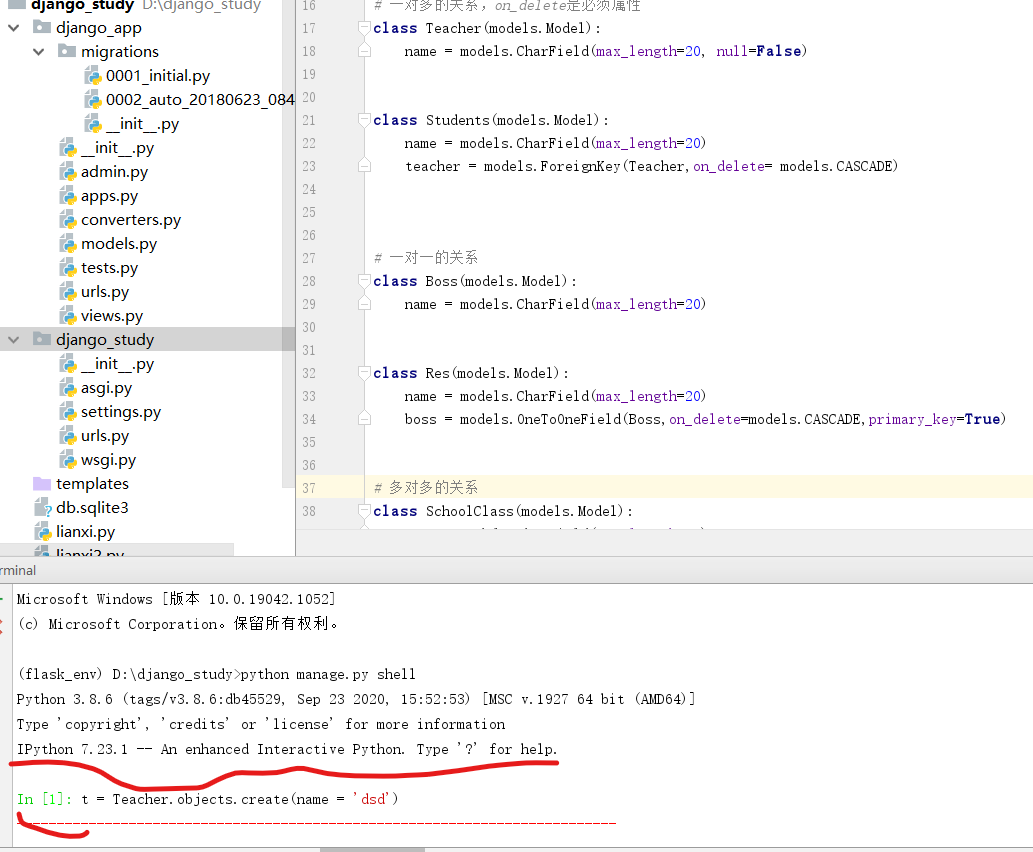This screenshot has width=1033, height=852.
Task: Open urls.py under django_app
Action: pyautogui.click(x=105, y=292)
